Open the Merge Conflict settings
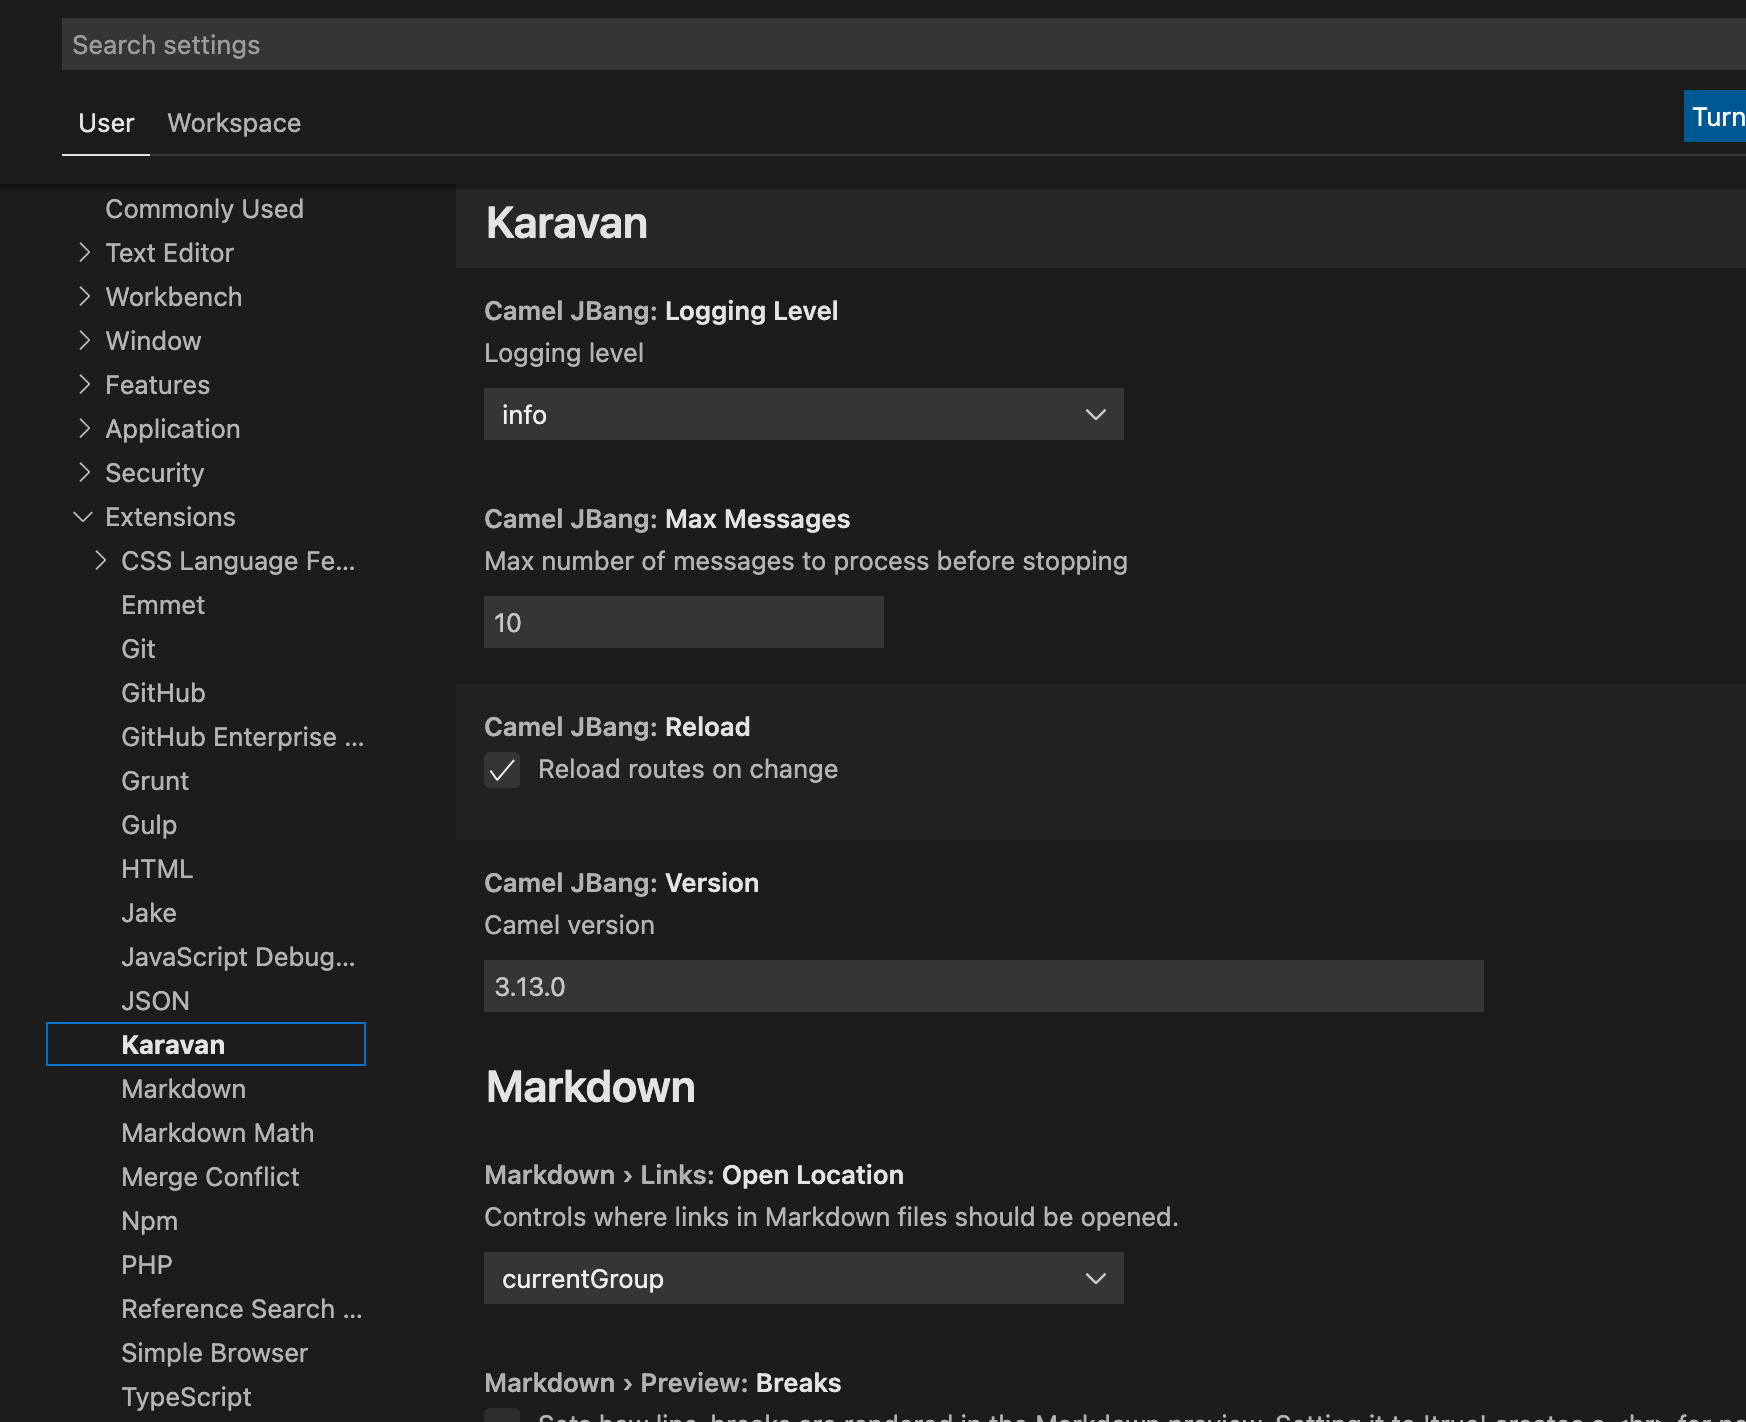Screen dimensions: 1746x1422 point(210,1177)
